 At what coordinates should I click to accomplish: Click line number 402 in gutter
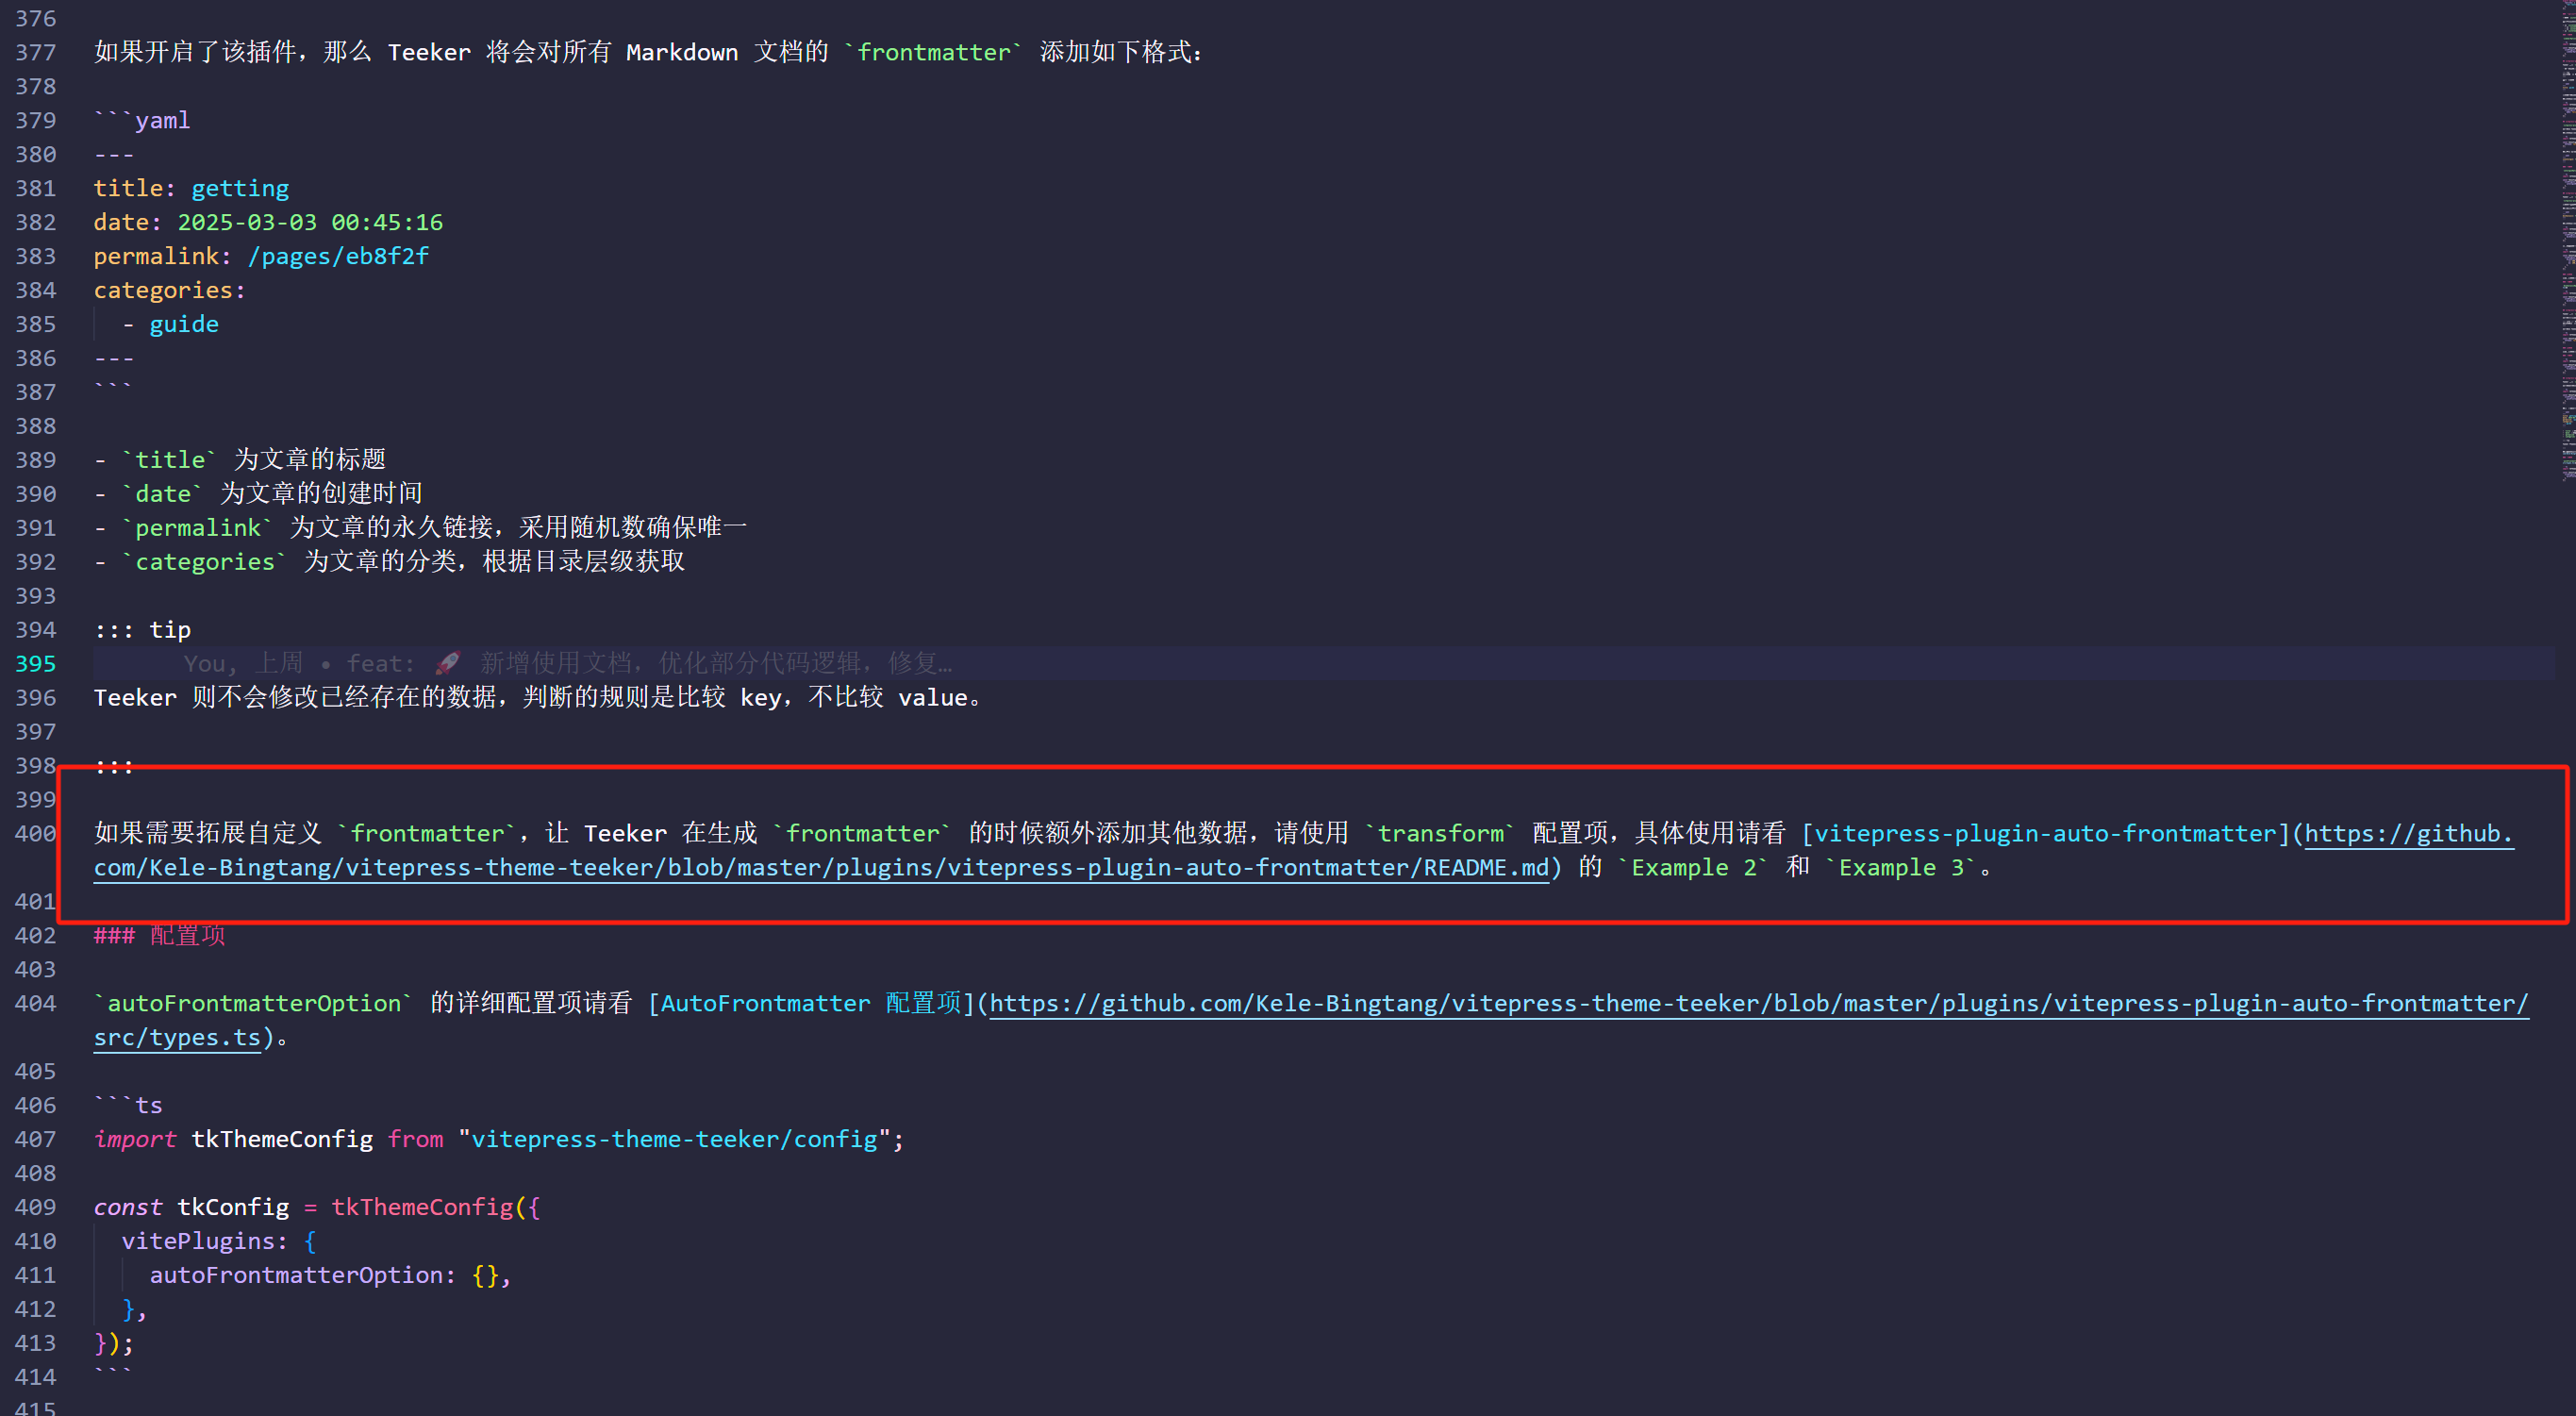point(35,935)
